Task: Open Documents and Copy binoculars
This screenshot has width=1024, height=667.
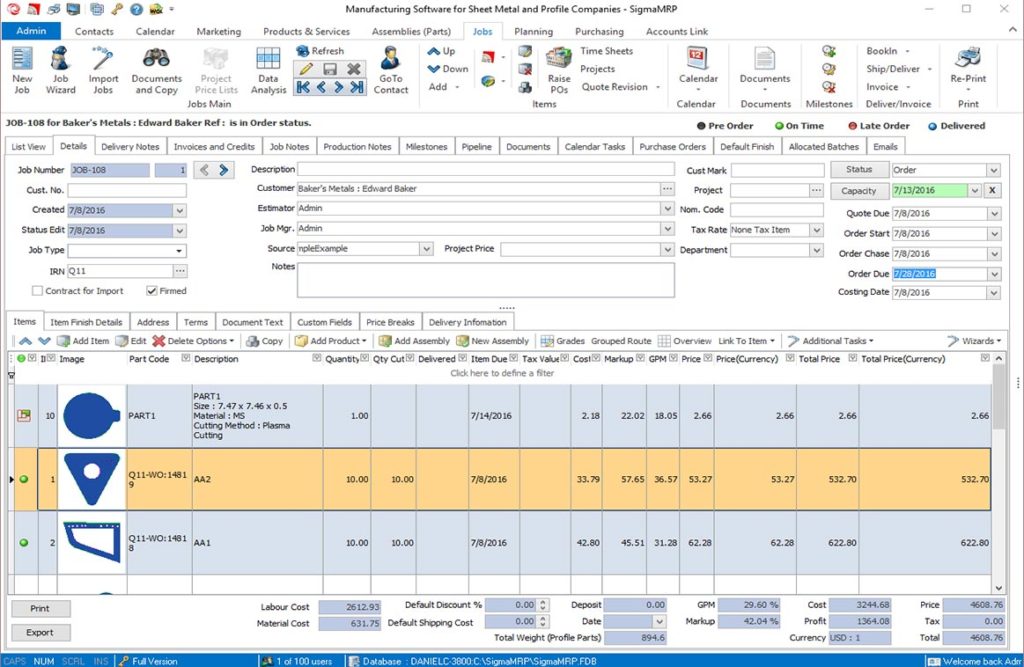Action: click(156, 71)
